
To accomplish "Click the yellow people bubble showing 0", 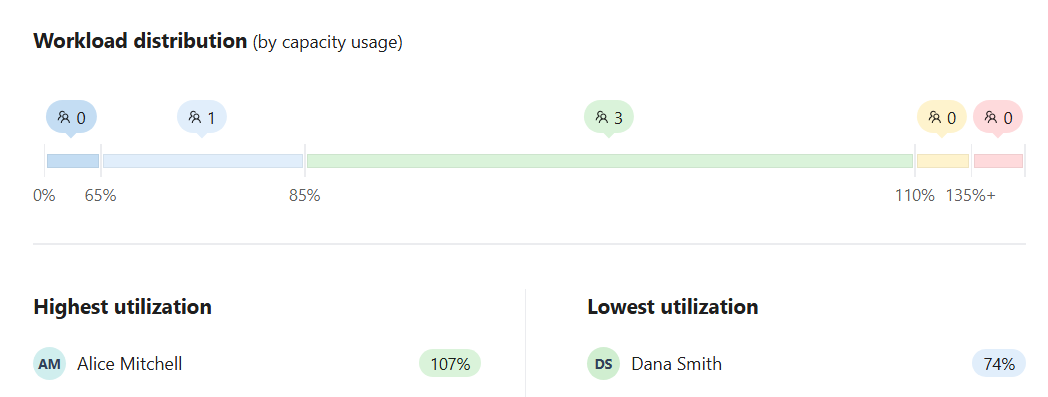I will pyautogui.click(x=942, y=118).
